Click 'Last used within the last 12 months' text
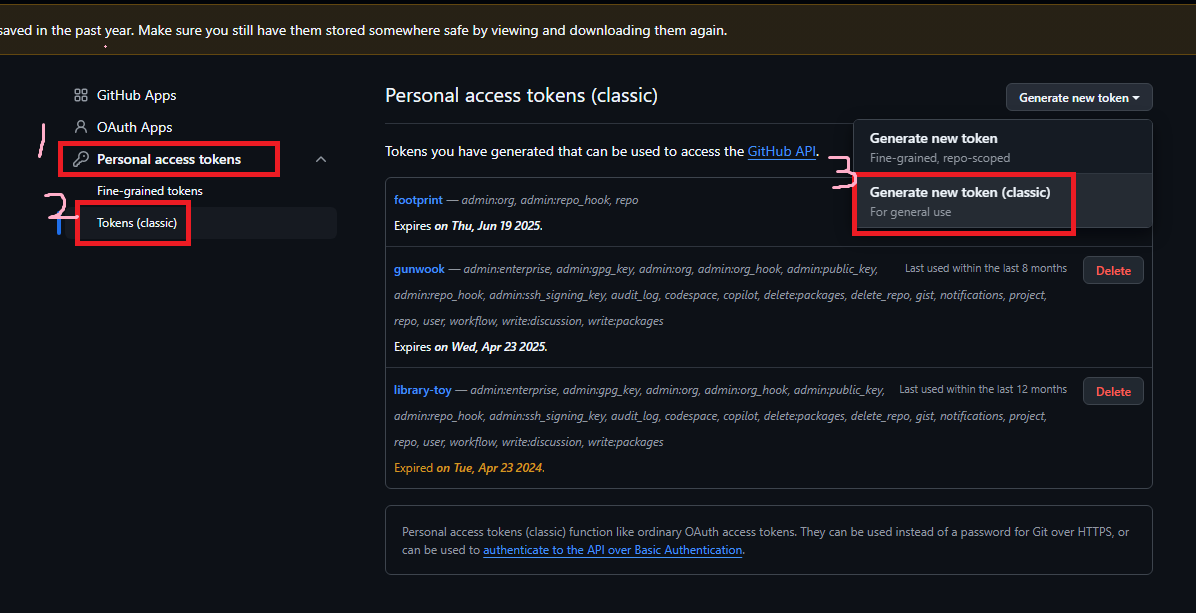 [982, 389]
